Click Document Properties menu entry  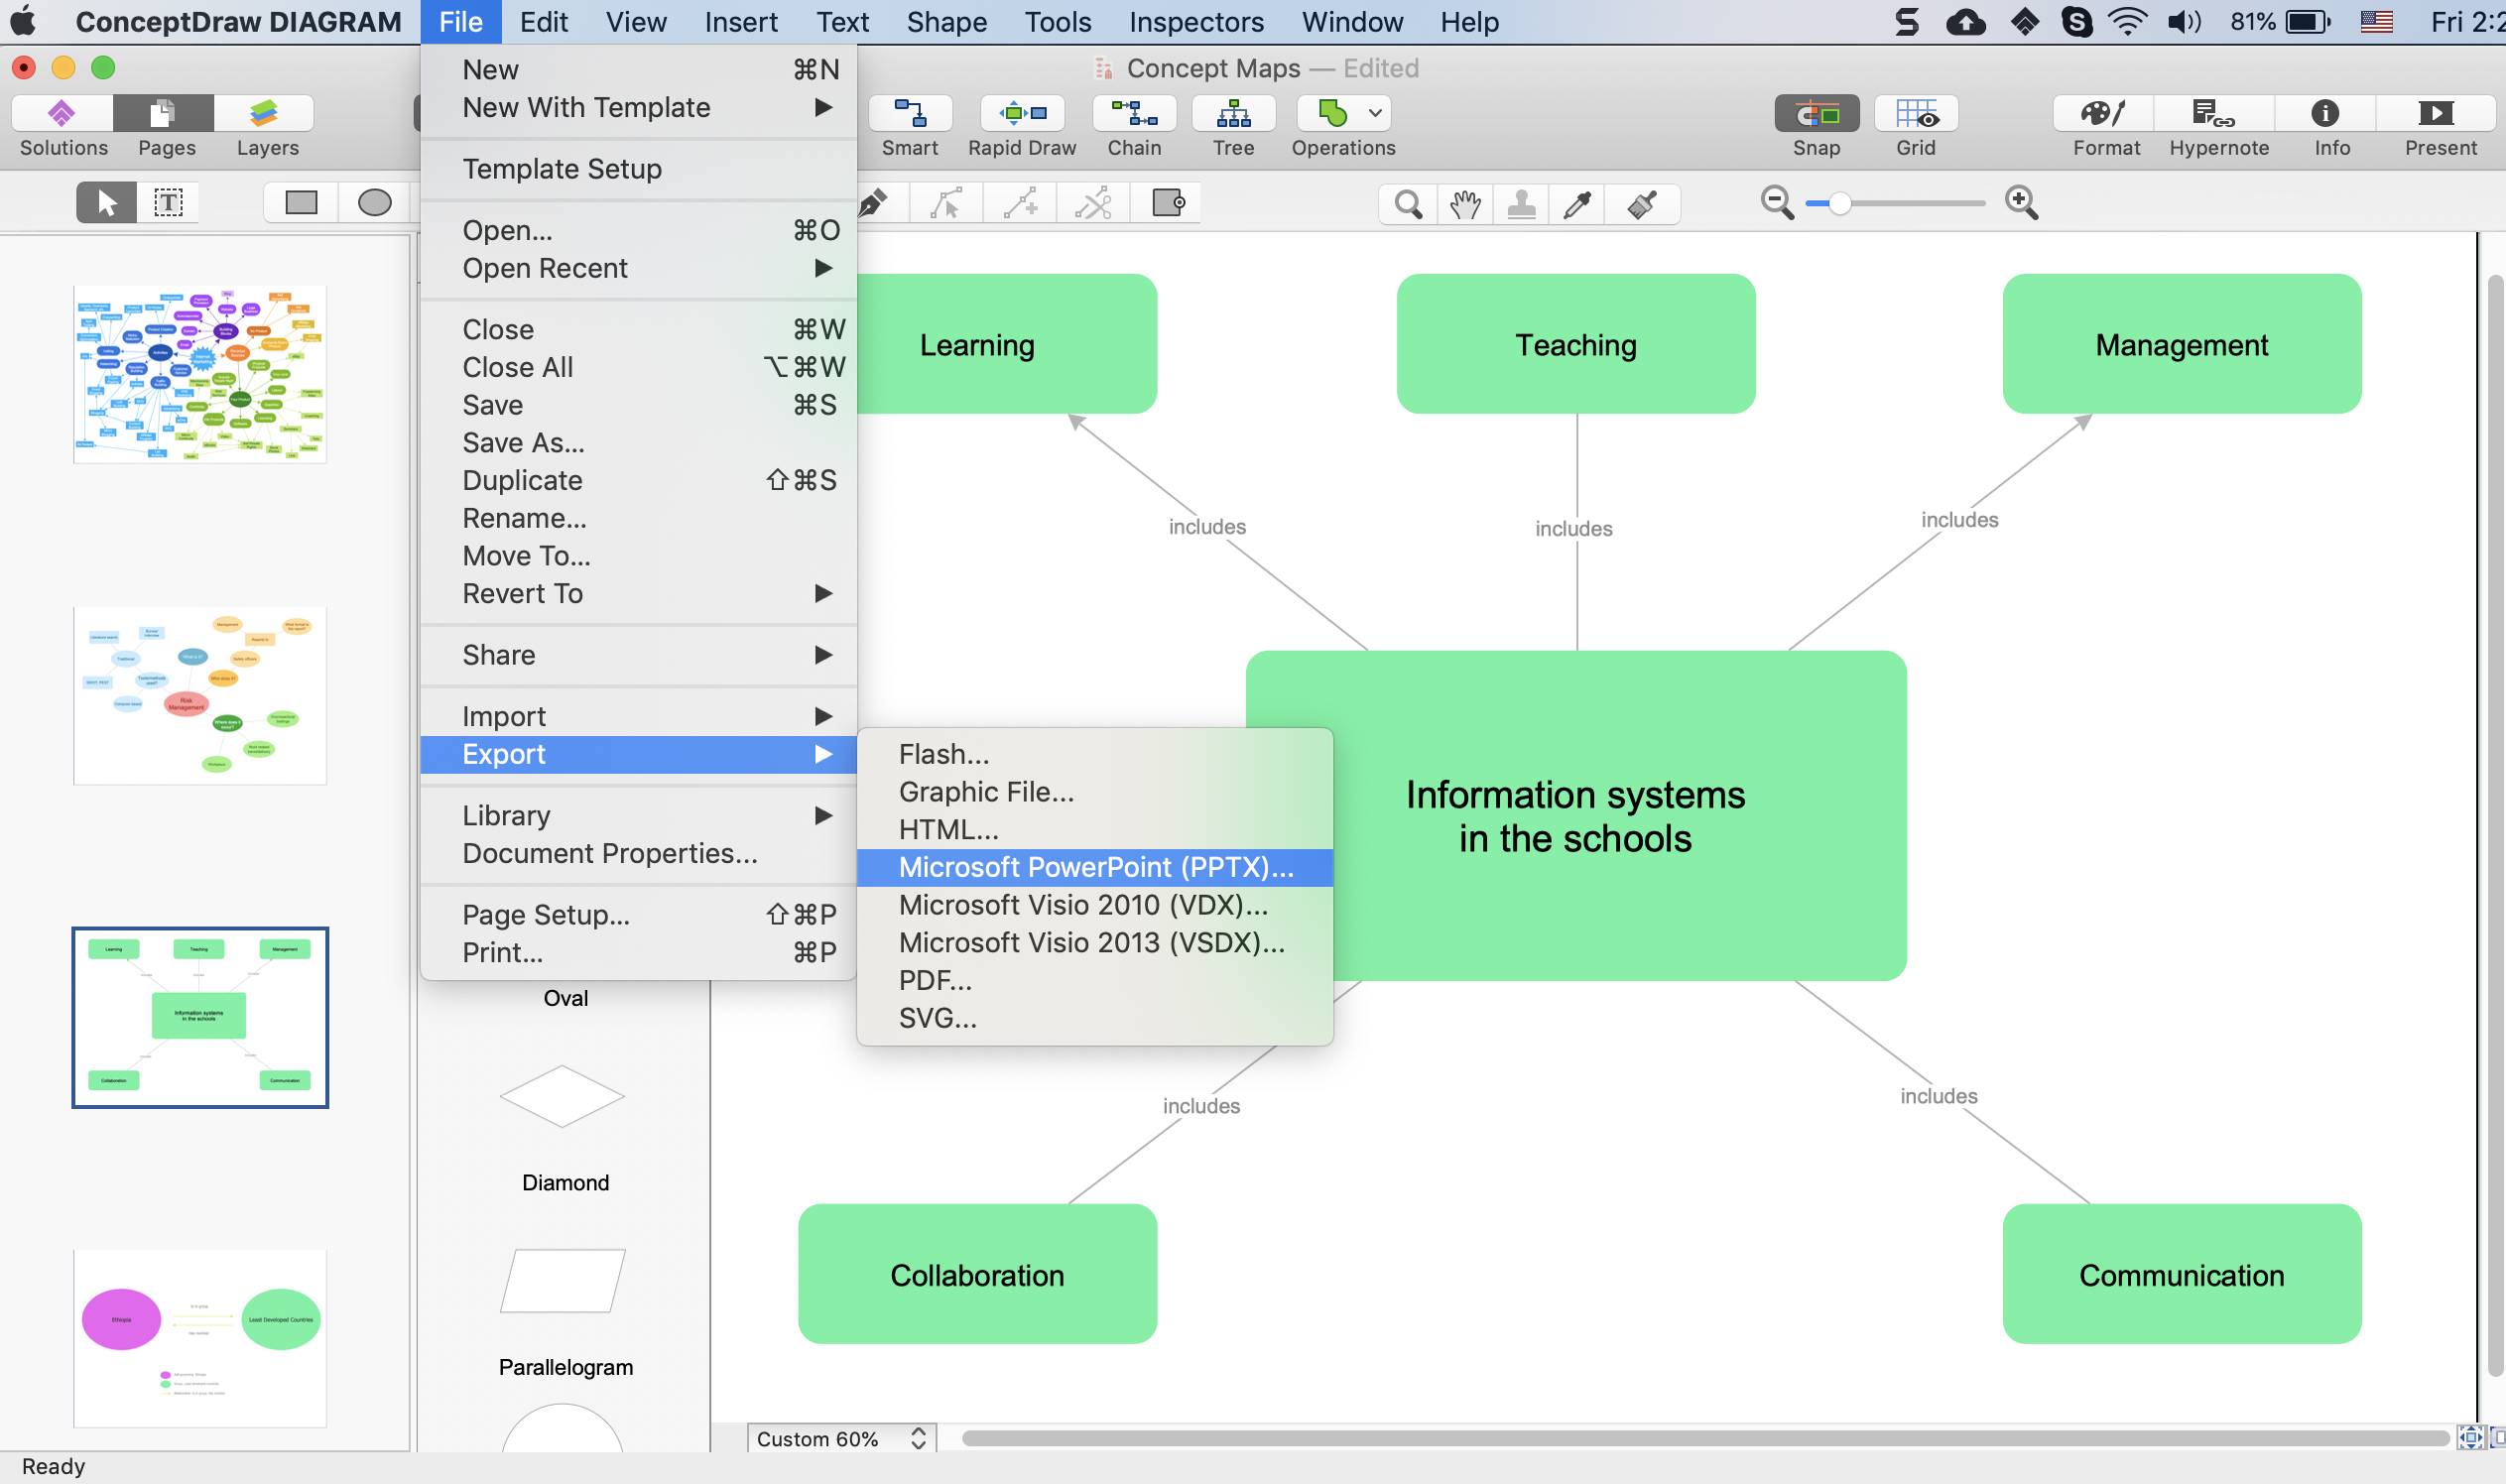pyautogui.click(x=609, y=853)
